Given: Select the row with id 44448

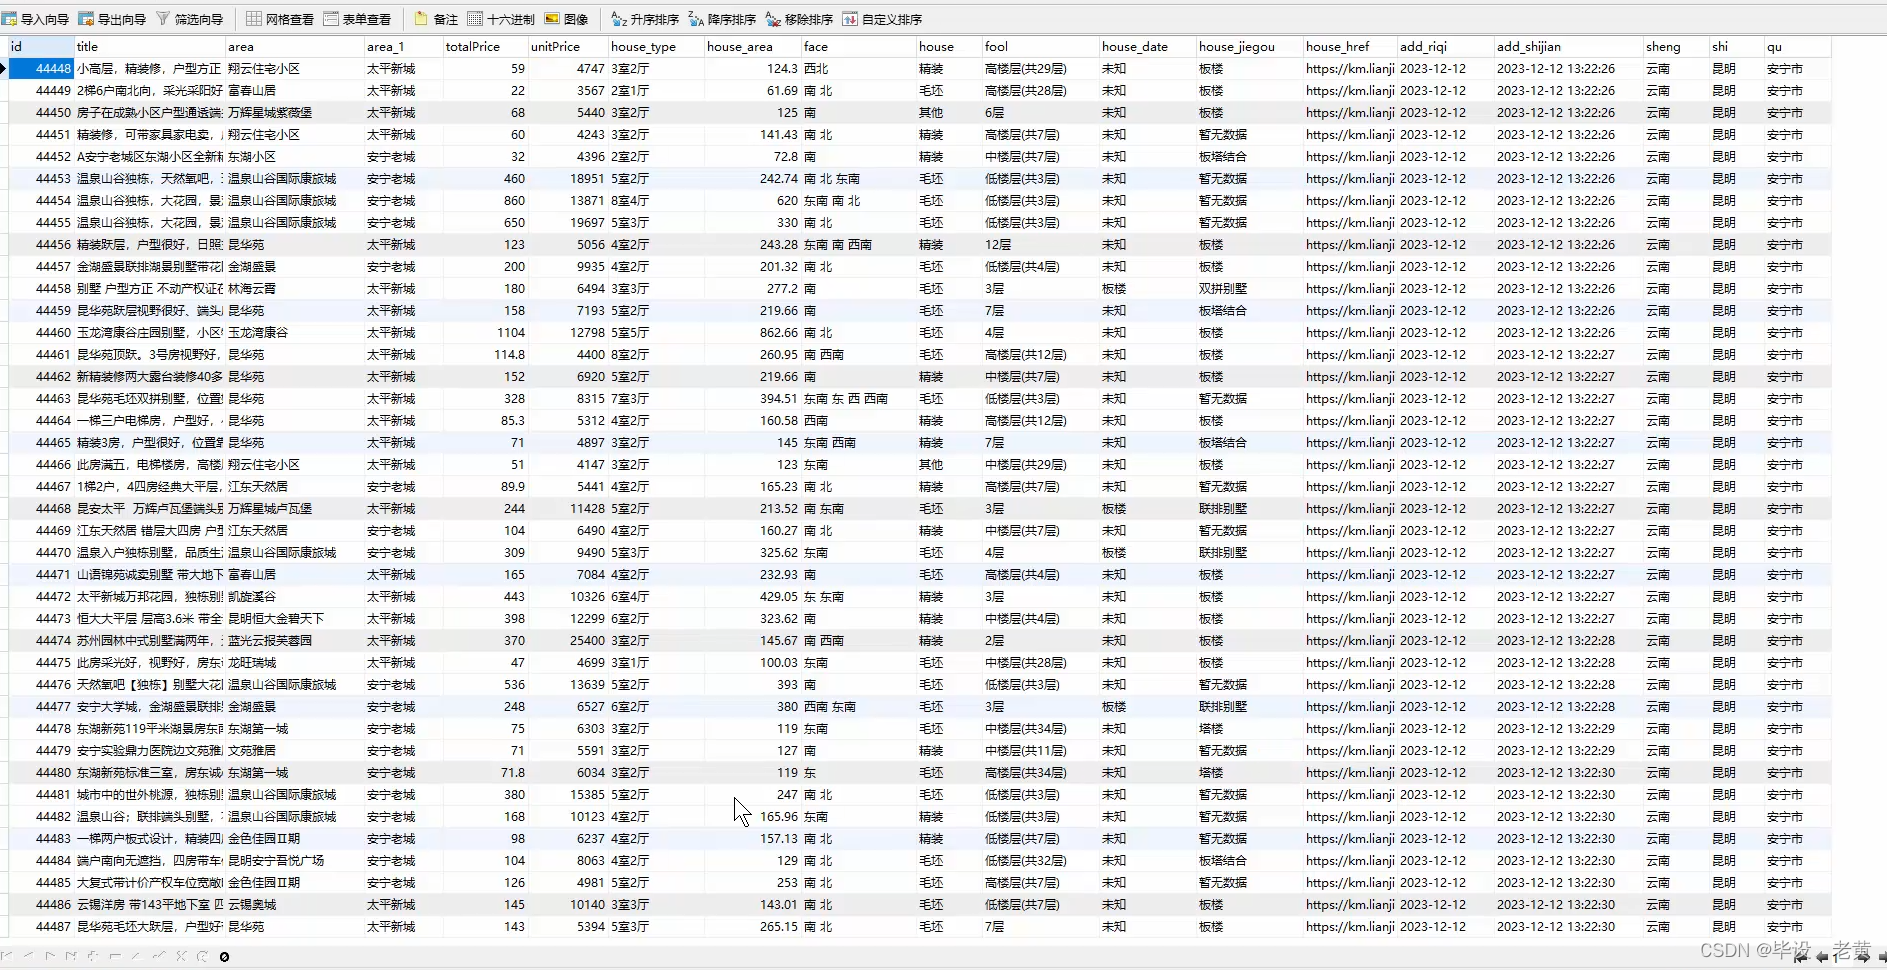Looking at the screenshot, I should click(920, 69).
